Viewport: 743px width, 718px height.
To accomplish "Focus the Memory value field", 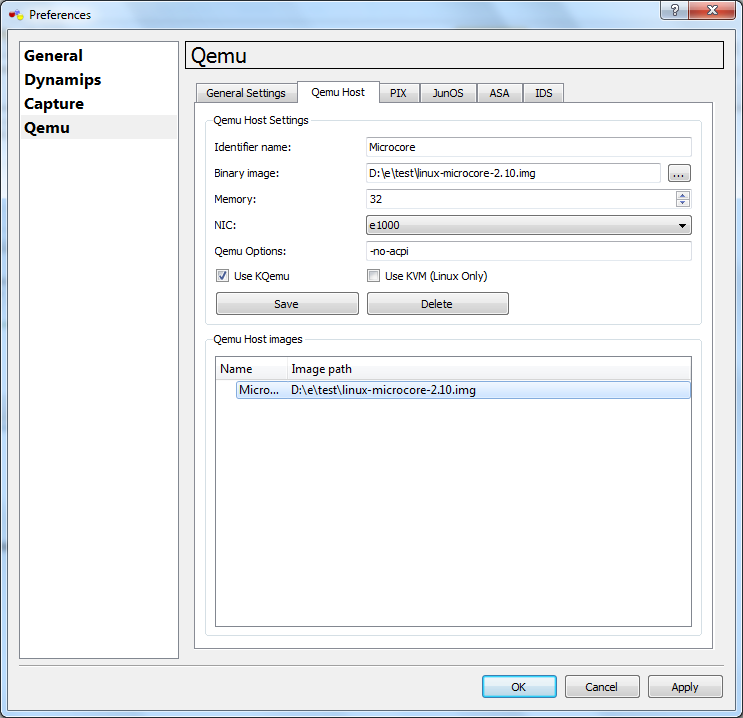I will point(521,199).
